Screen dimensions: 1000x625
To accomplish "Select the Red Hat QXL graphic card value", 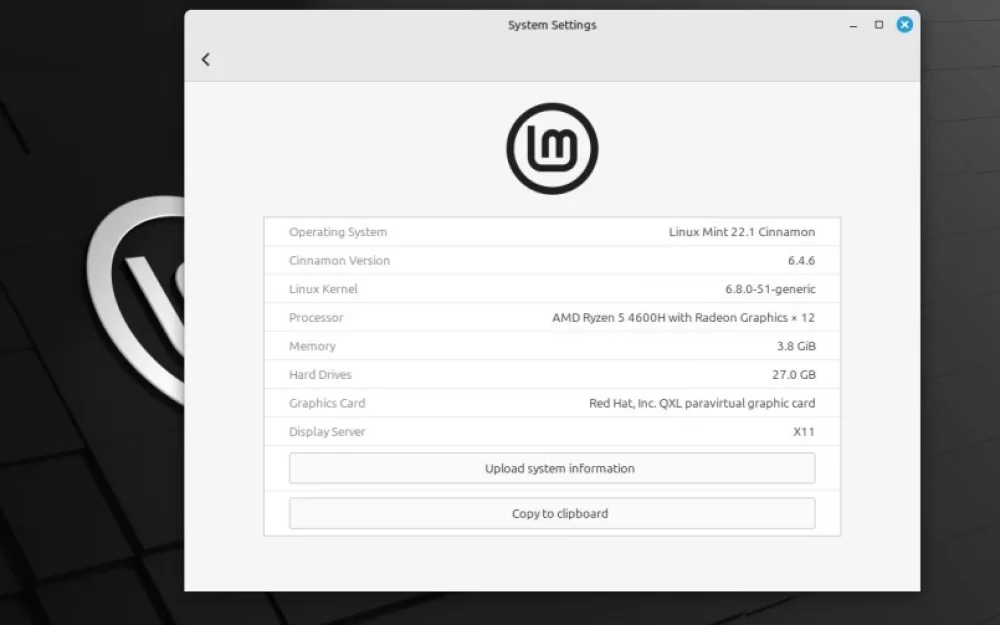I will (x=702, y=403).
